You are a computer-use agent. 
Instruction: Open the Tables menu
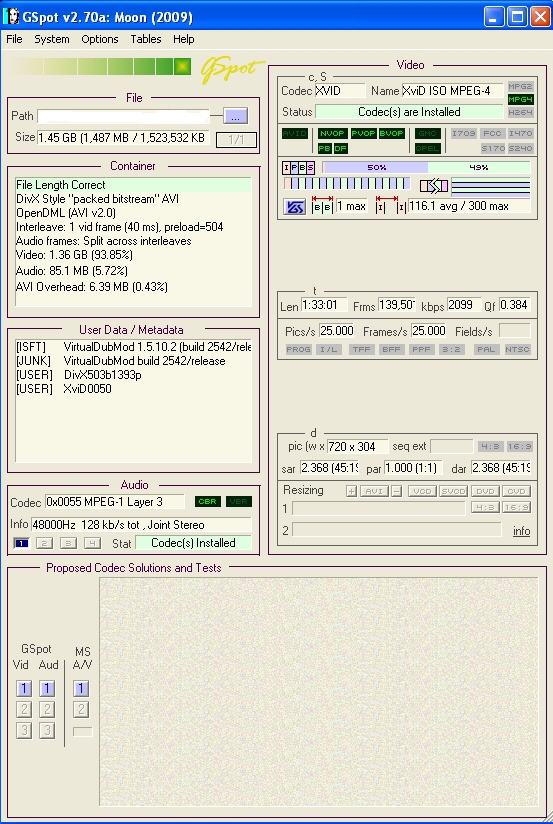[x=146, y=39]
